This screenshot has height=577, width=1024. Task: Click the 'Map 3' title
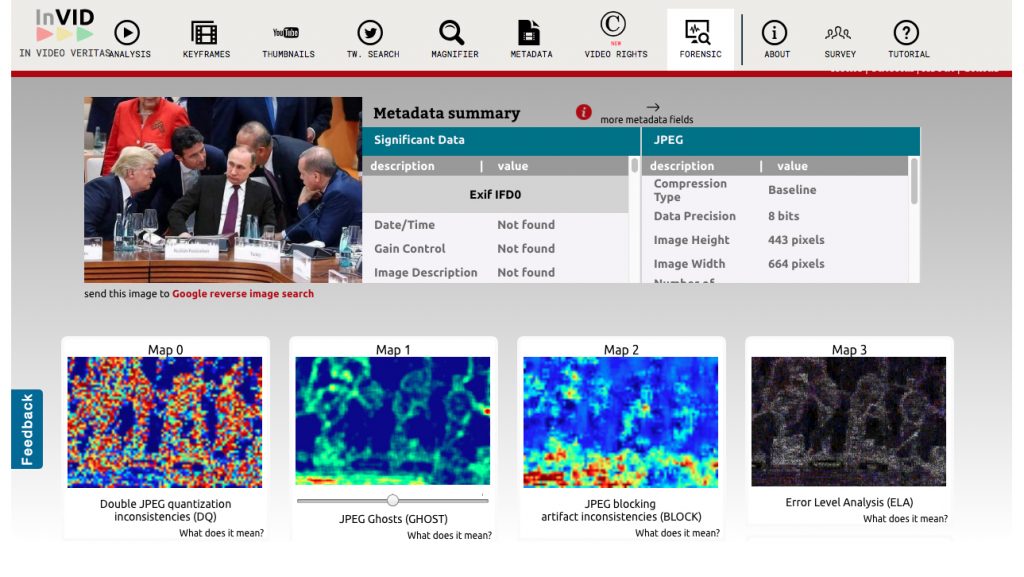pyautogui.click(x=849, y=350)
